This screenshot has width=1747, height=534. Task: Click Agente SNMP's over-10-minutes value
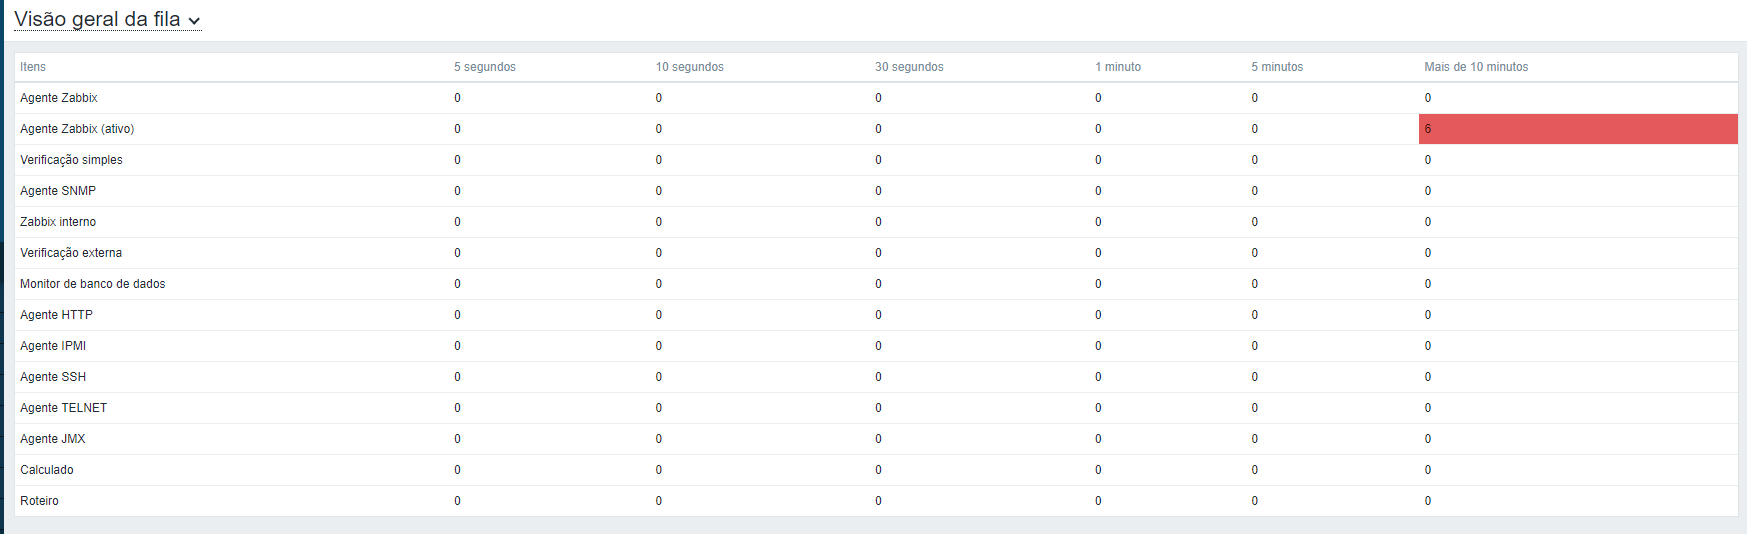[1428, 191]
